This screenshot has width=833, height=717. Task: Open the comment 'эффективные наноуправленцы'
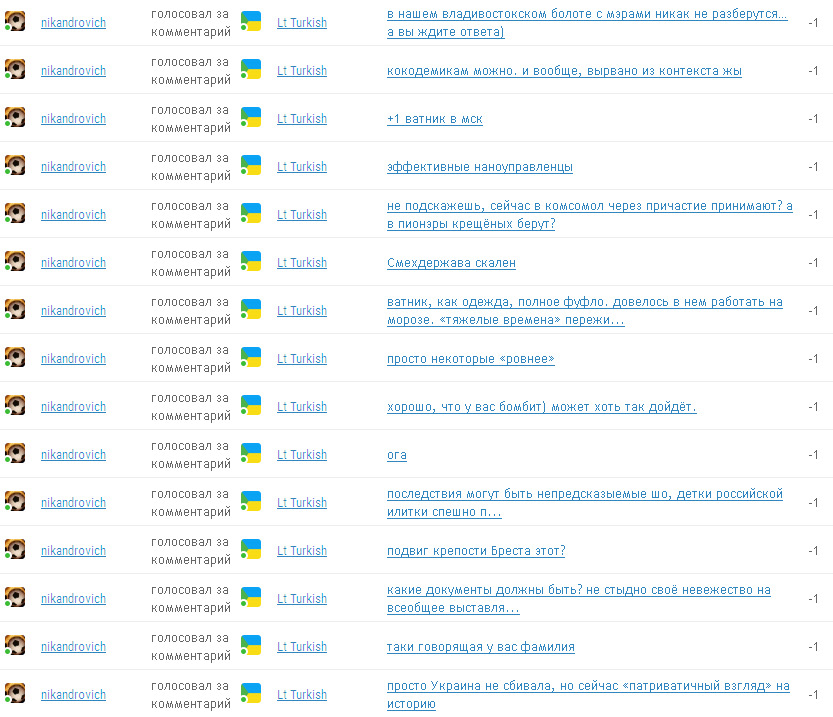click(x=479, y=167)
